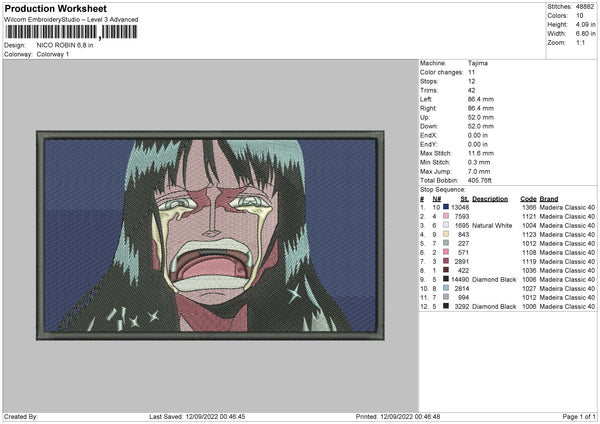The height and width of the screenshot is (424, 600).
Task: Click the 'Down' value 52.0 mm
Action: click(481, 126)
